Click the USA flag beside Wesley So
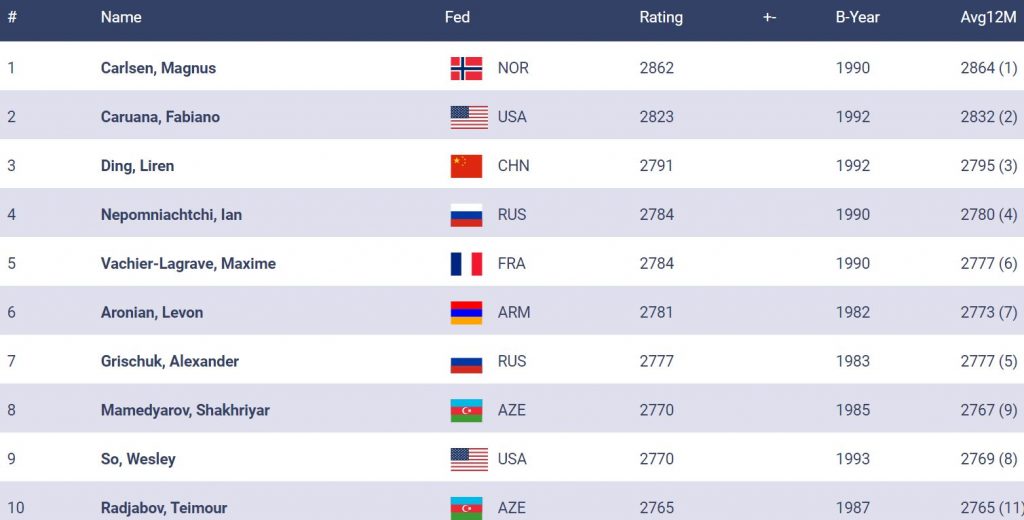The image size is (1024, 520). coord(469,460)
